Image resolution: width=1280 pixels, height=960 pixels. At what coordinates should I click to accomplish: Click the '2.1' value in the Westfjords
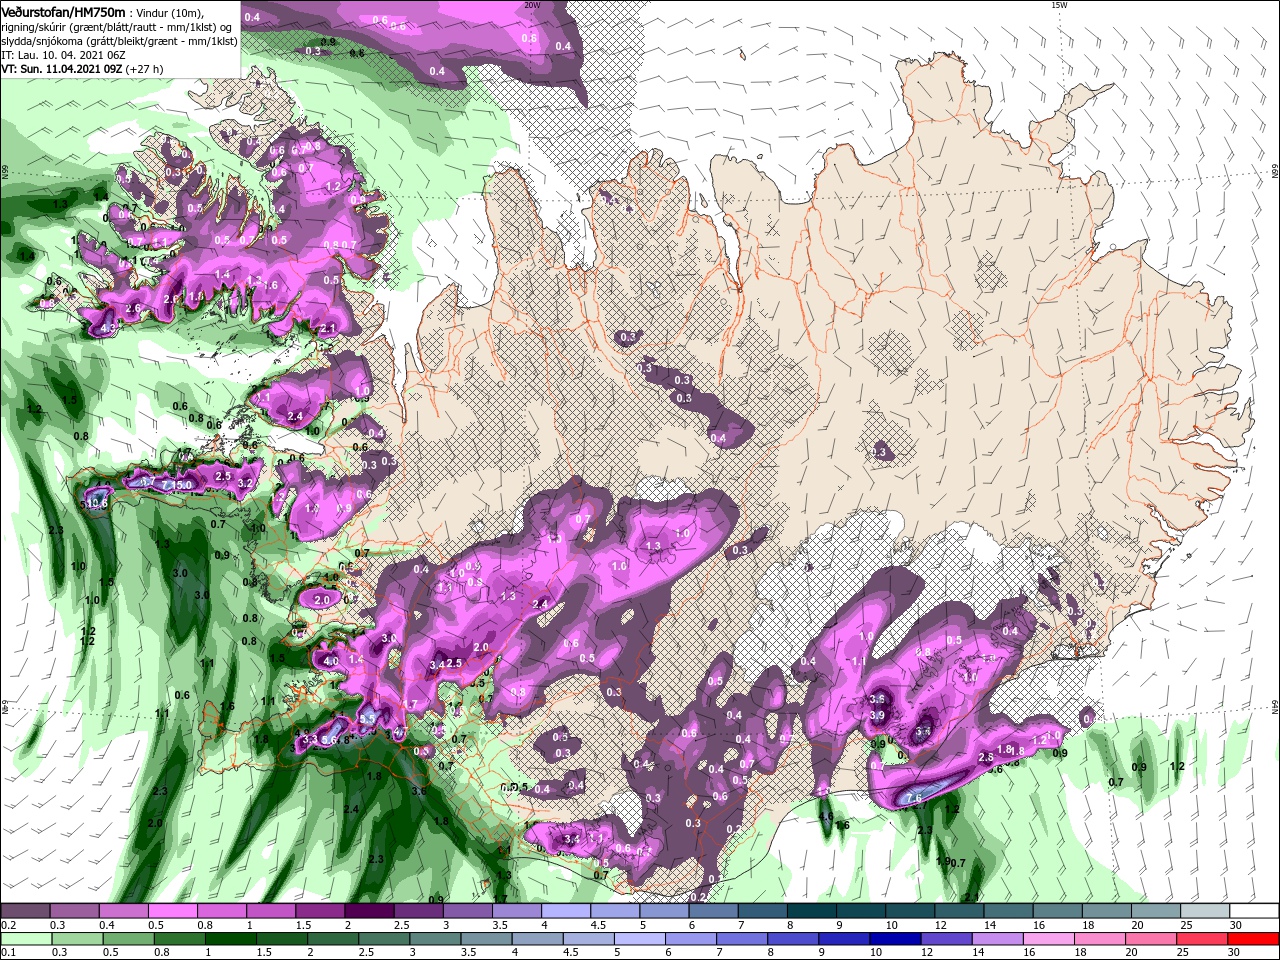pos(327,328)
